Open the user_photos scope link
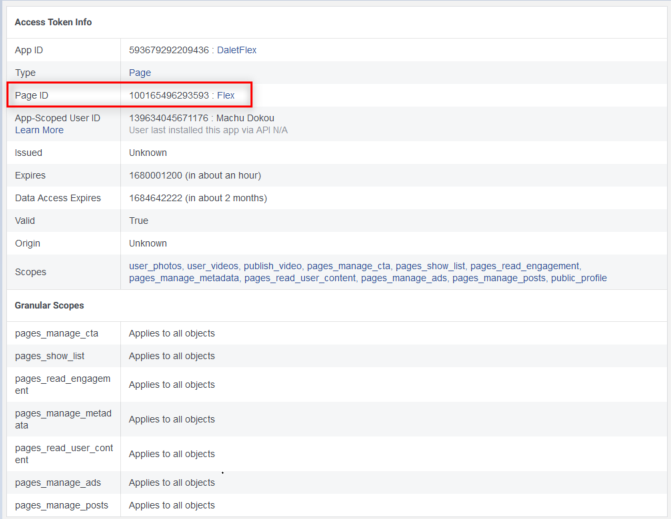This screenshot has height=519, width=671. 155,266
